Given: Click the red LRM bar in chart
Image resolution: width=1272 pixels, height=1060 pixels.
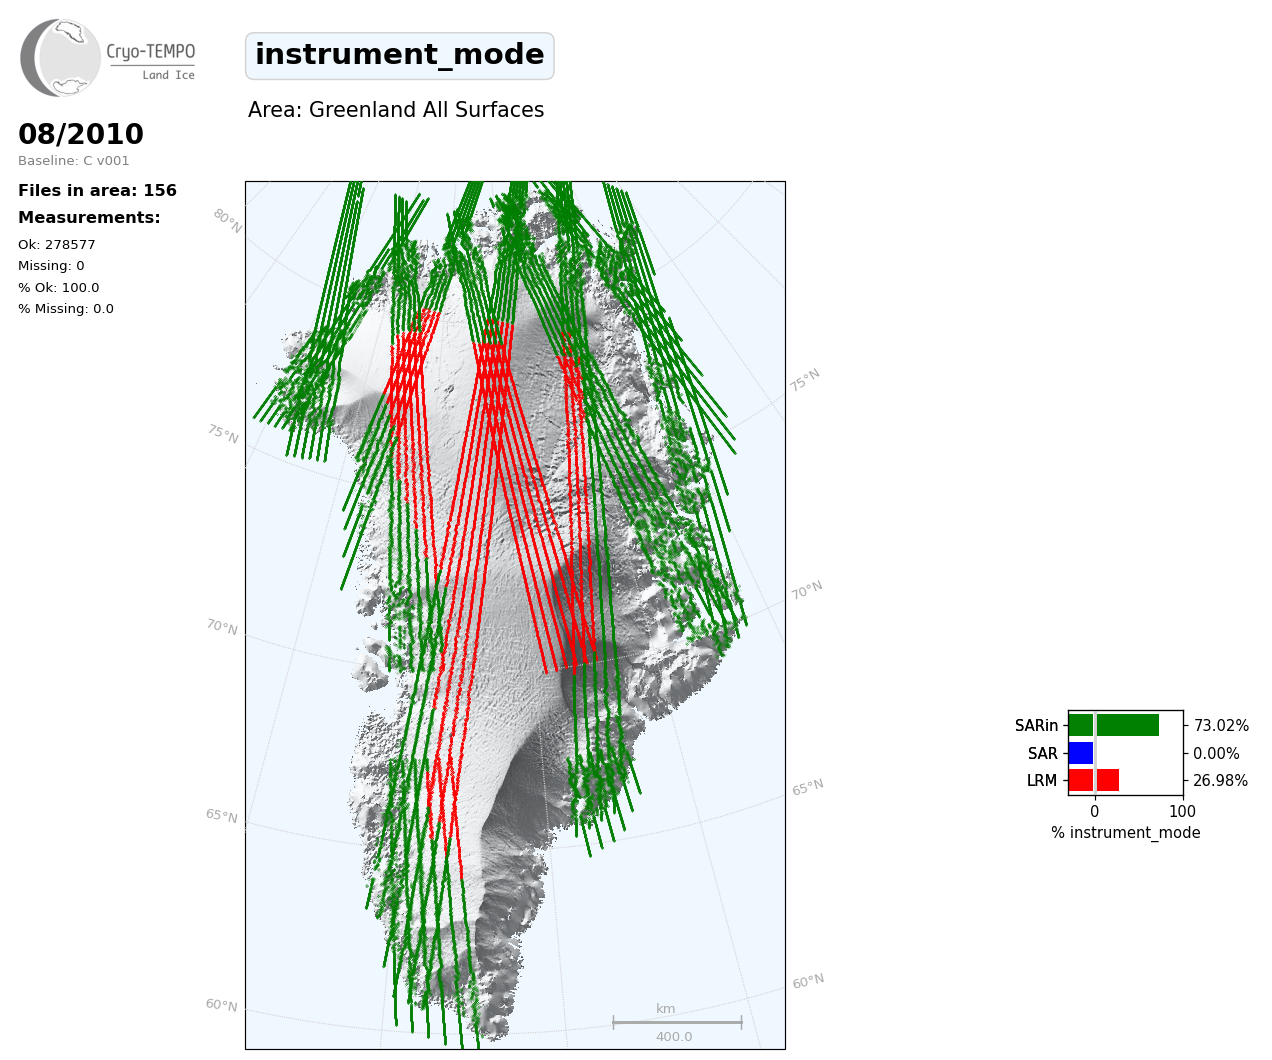Looking at the screenshot, I should pos(1094,780).
